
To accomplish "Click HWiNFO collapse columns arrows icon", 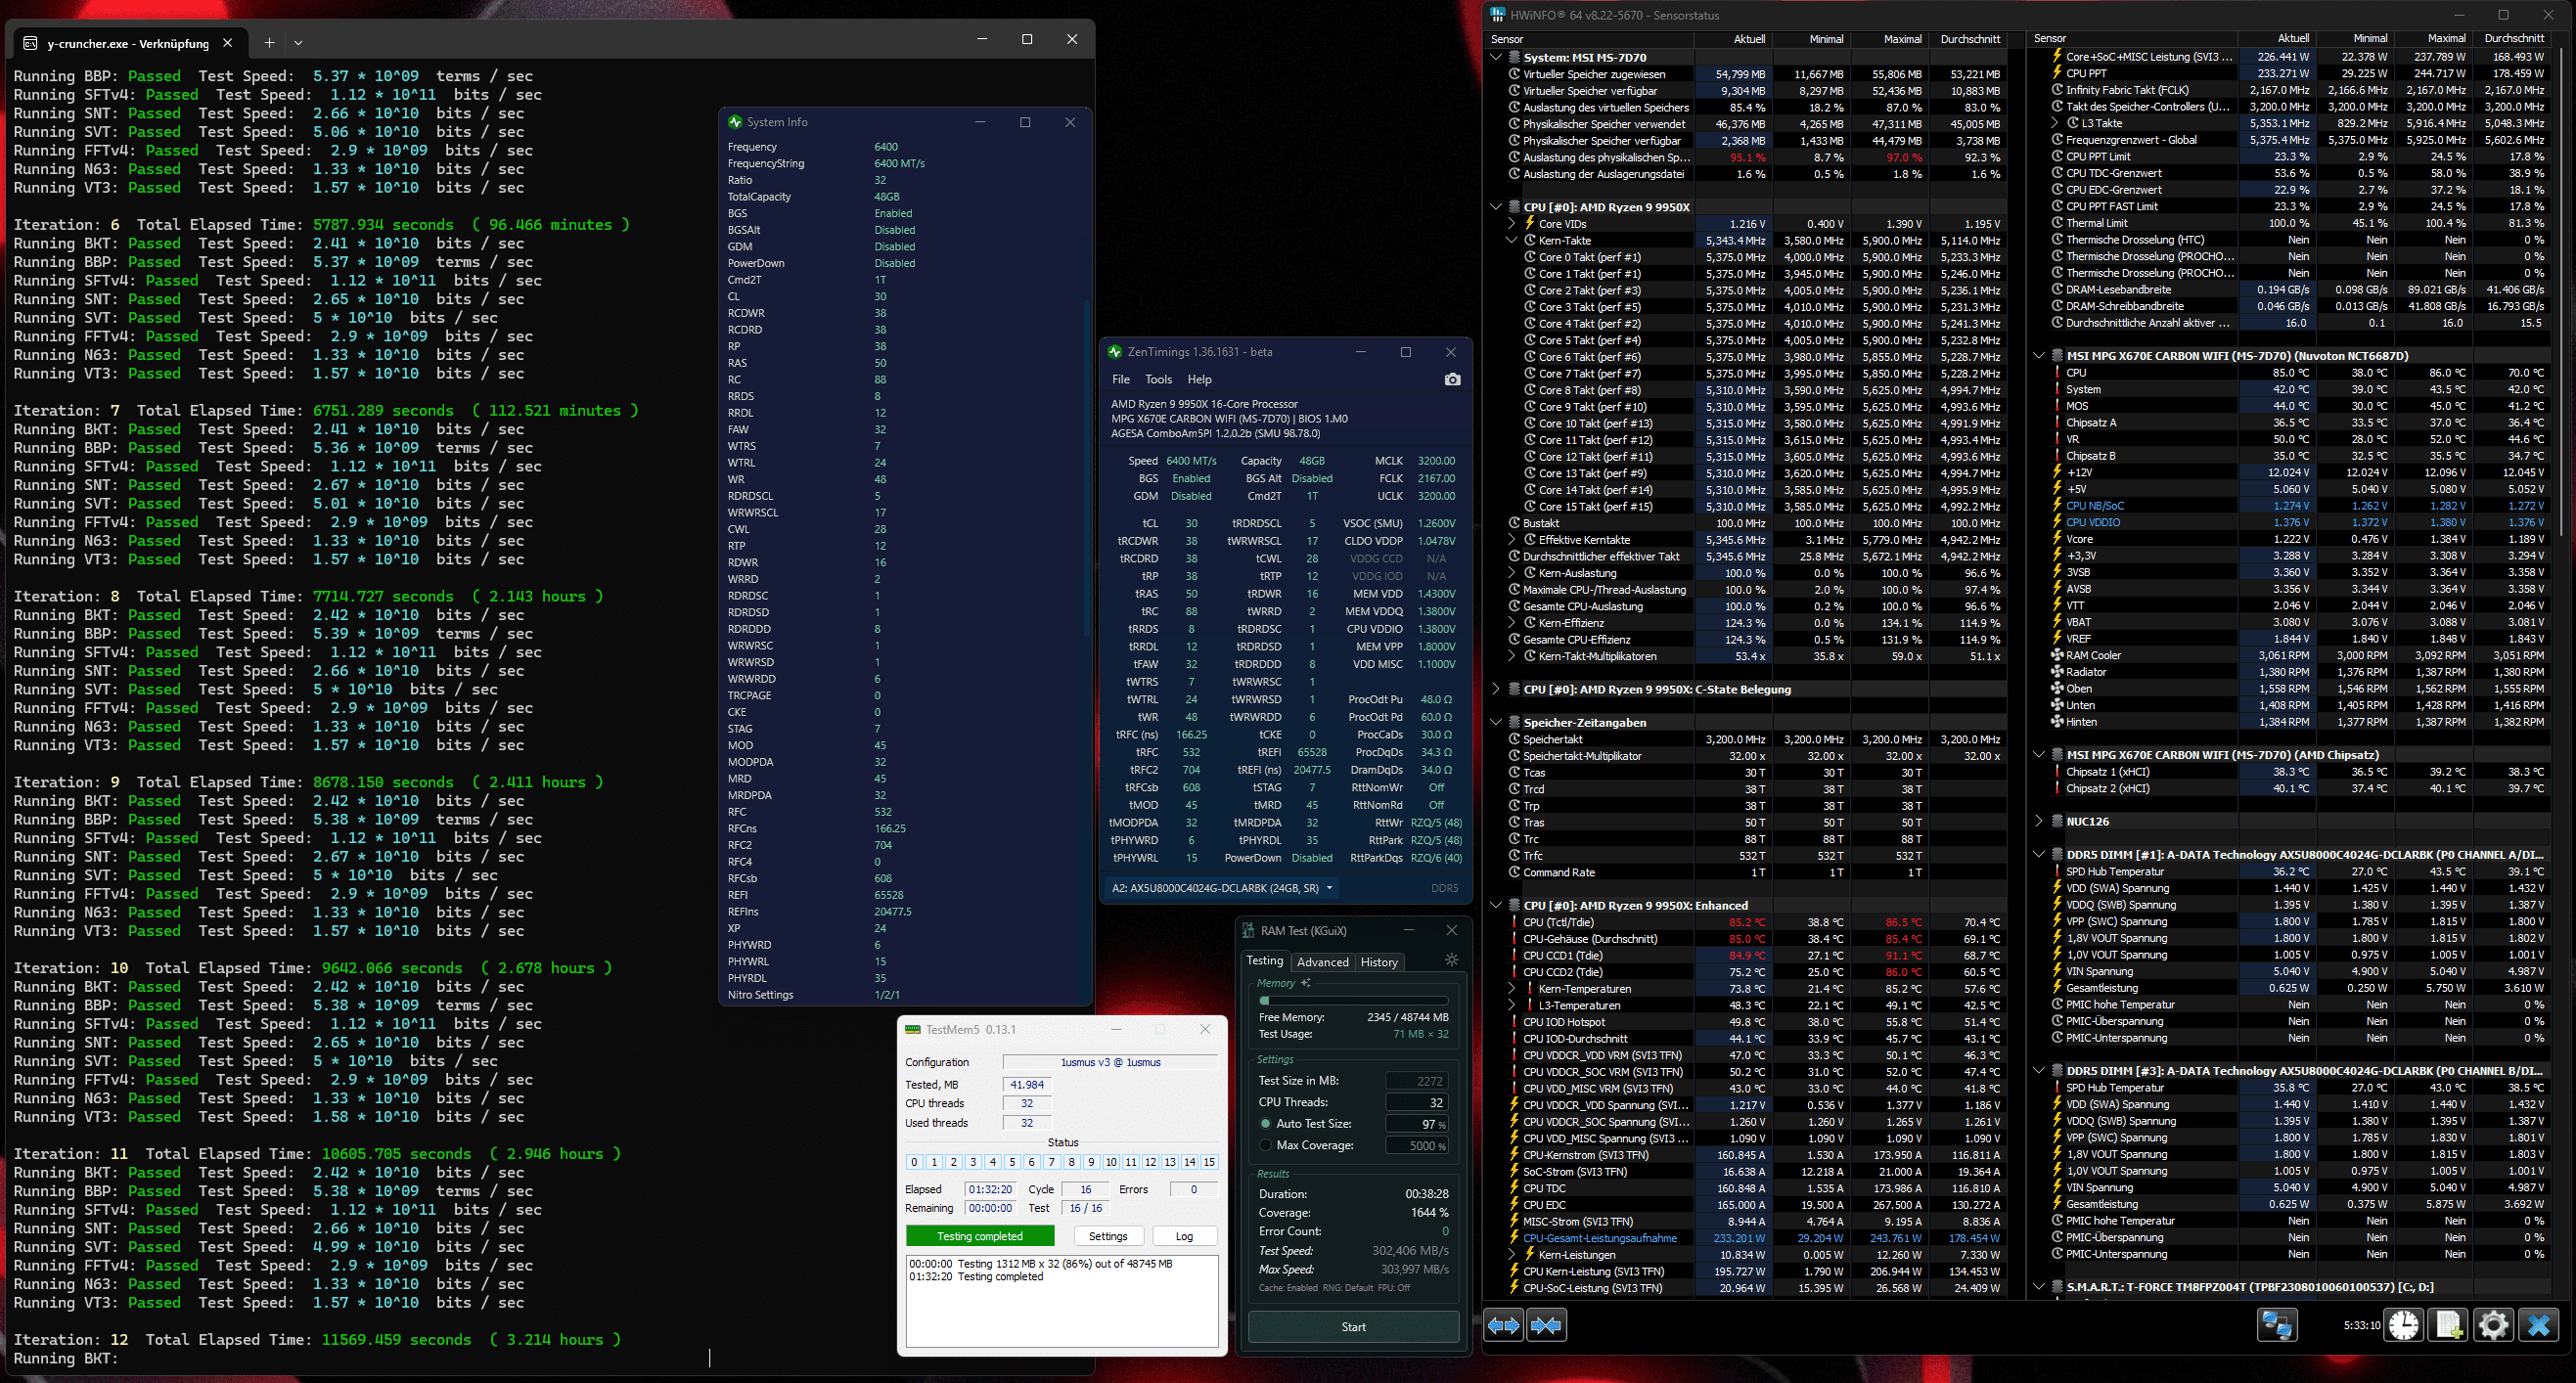I will coord(1546,1325).
